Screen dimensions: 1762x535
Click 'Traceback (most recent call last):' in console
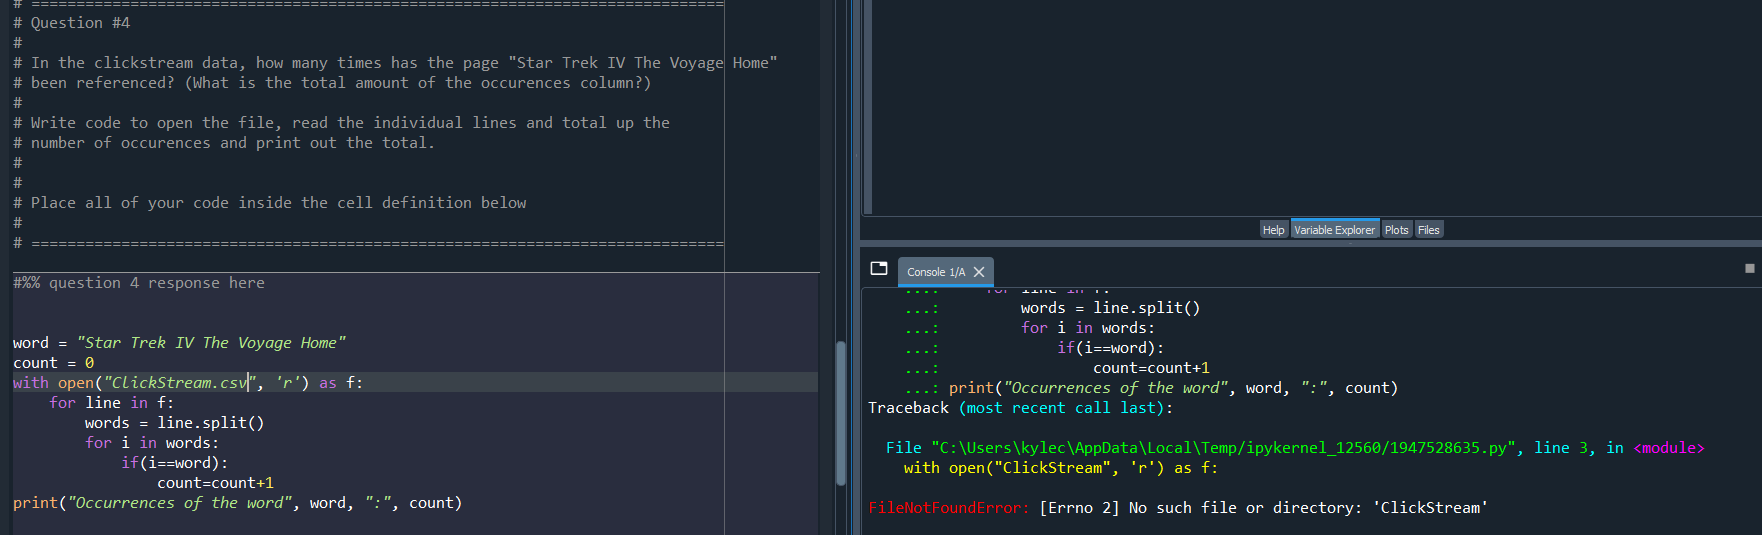pyautogui.click(x=1020, y=408)
